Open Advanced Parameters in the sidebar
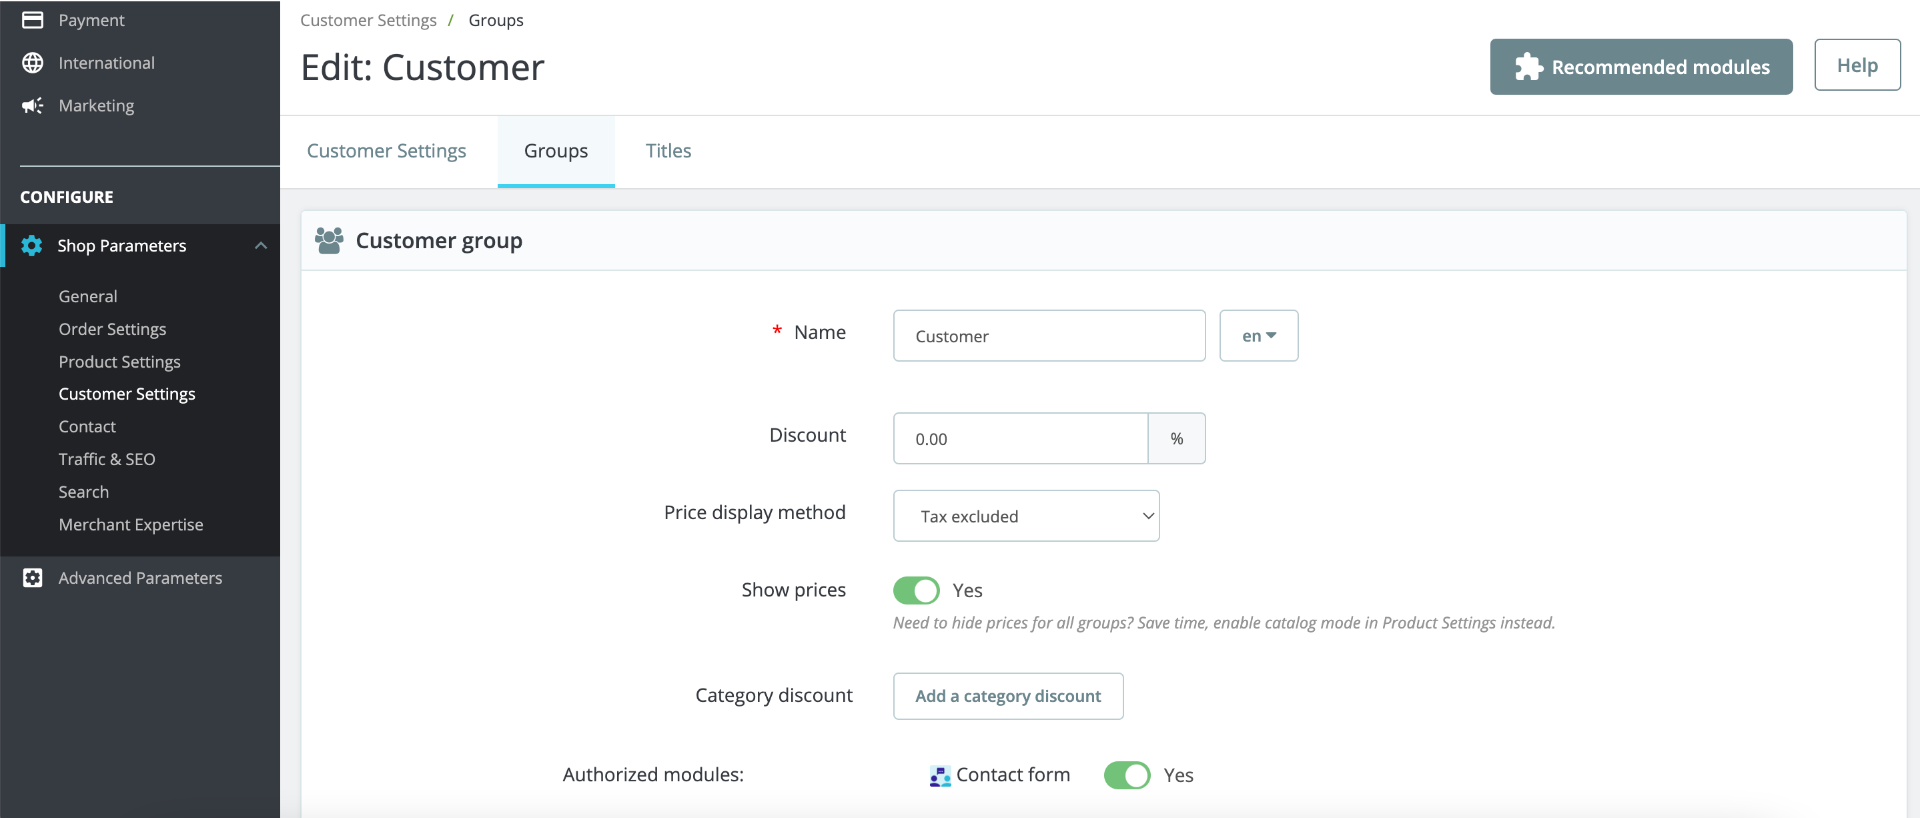The image size is (1920, 818). 140,578
